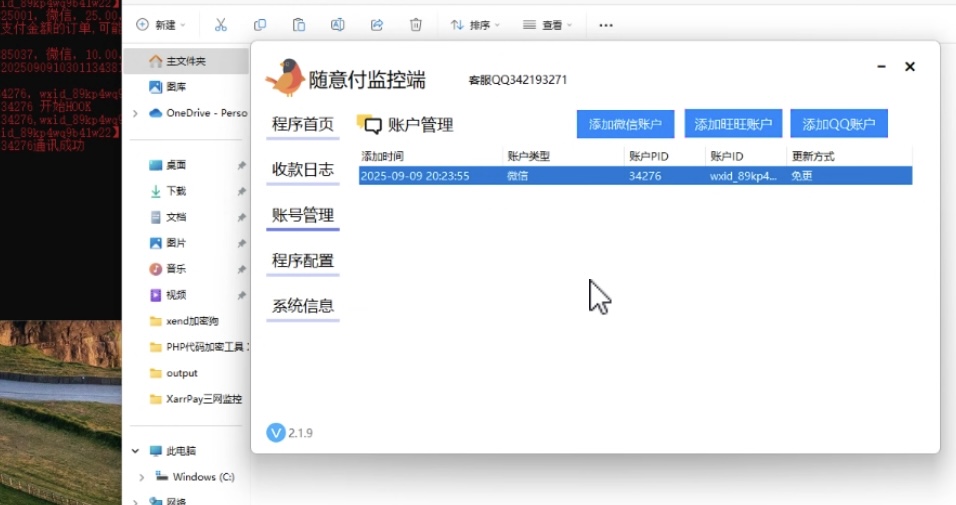
Task: Click the Delete trash icon in Explorer
Action: pos(416,25)
